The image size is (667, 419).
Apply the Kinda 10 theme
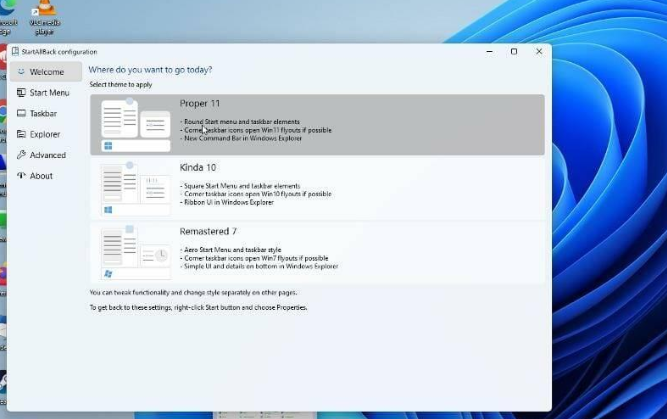[317, 188]
